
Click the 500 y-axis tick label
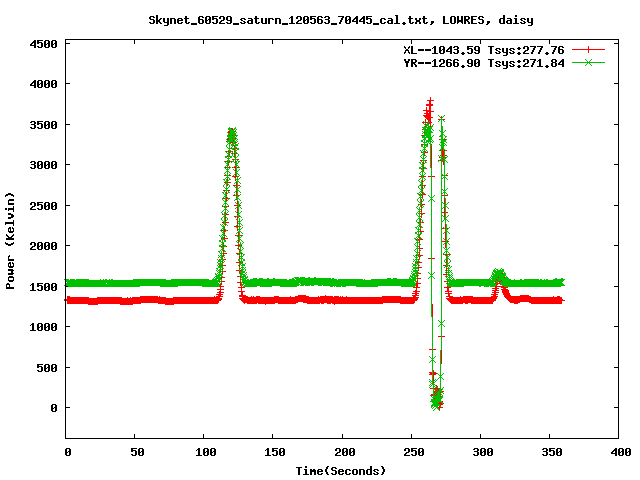click(x=47, y=368)
